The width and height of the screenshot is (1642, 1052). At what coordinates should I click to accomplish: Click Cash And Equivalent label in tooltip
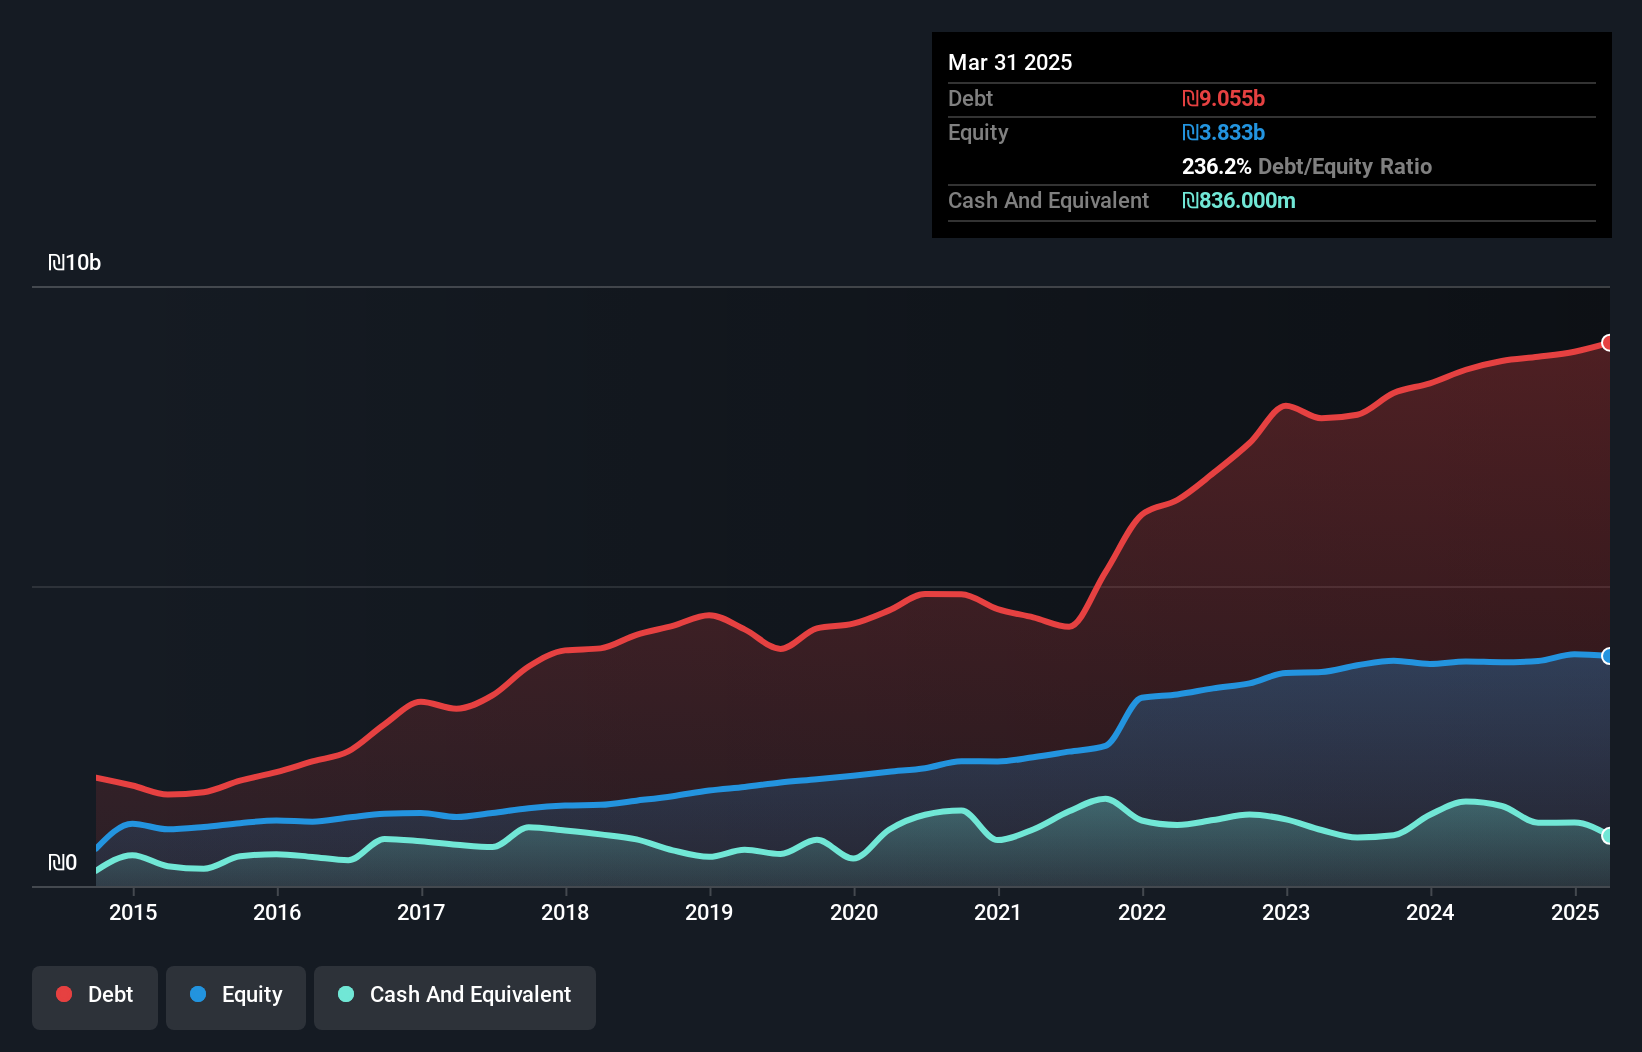1048,200
